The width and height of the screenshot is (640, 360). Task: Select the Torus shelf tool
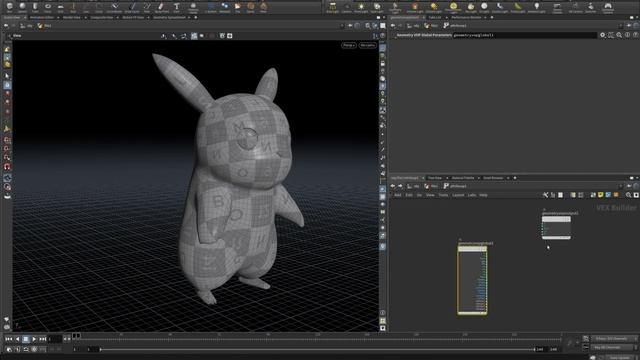coord(47,7)
